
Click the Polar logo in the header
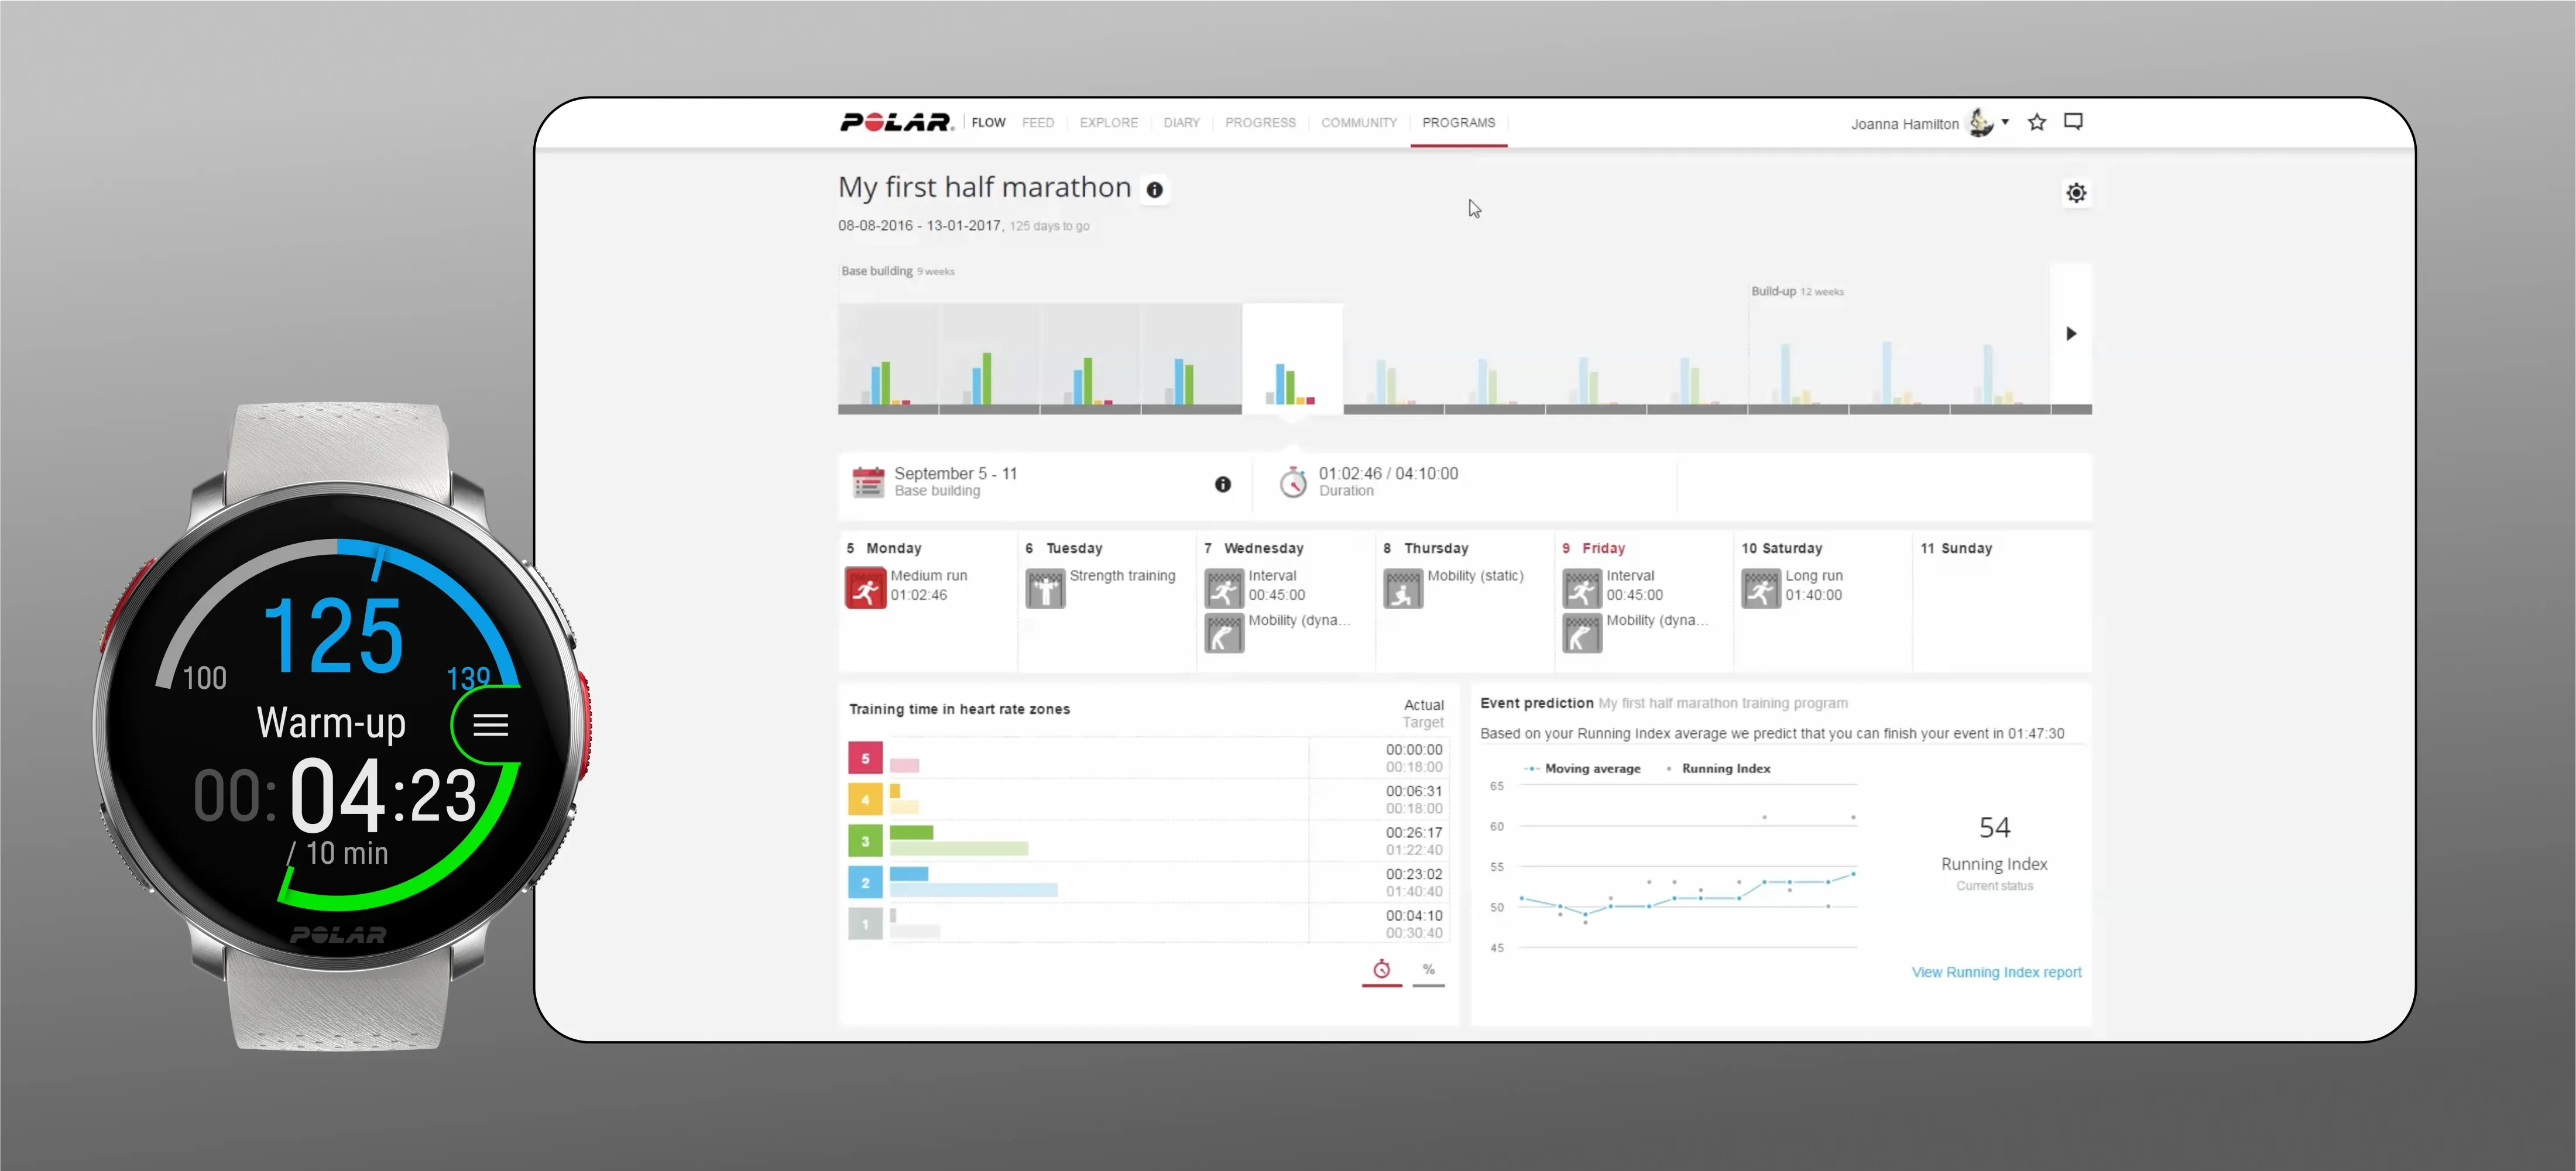(897, 122)
